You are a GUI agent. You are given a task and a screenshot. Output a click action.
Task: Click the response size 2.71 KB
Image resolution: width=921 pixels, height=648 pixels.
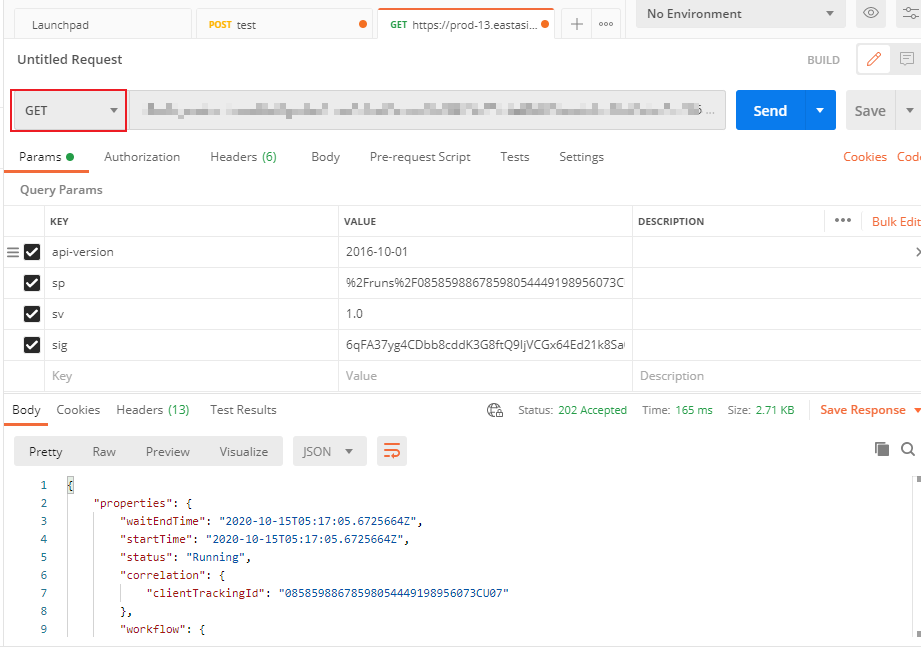pos(775,410)
